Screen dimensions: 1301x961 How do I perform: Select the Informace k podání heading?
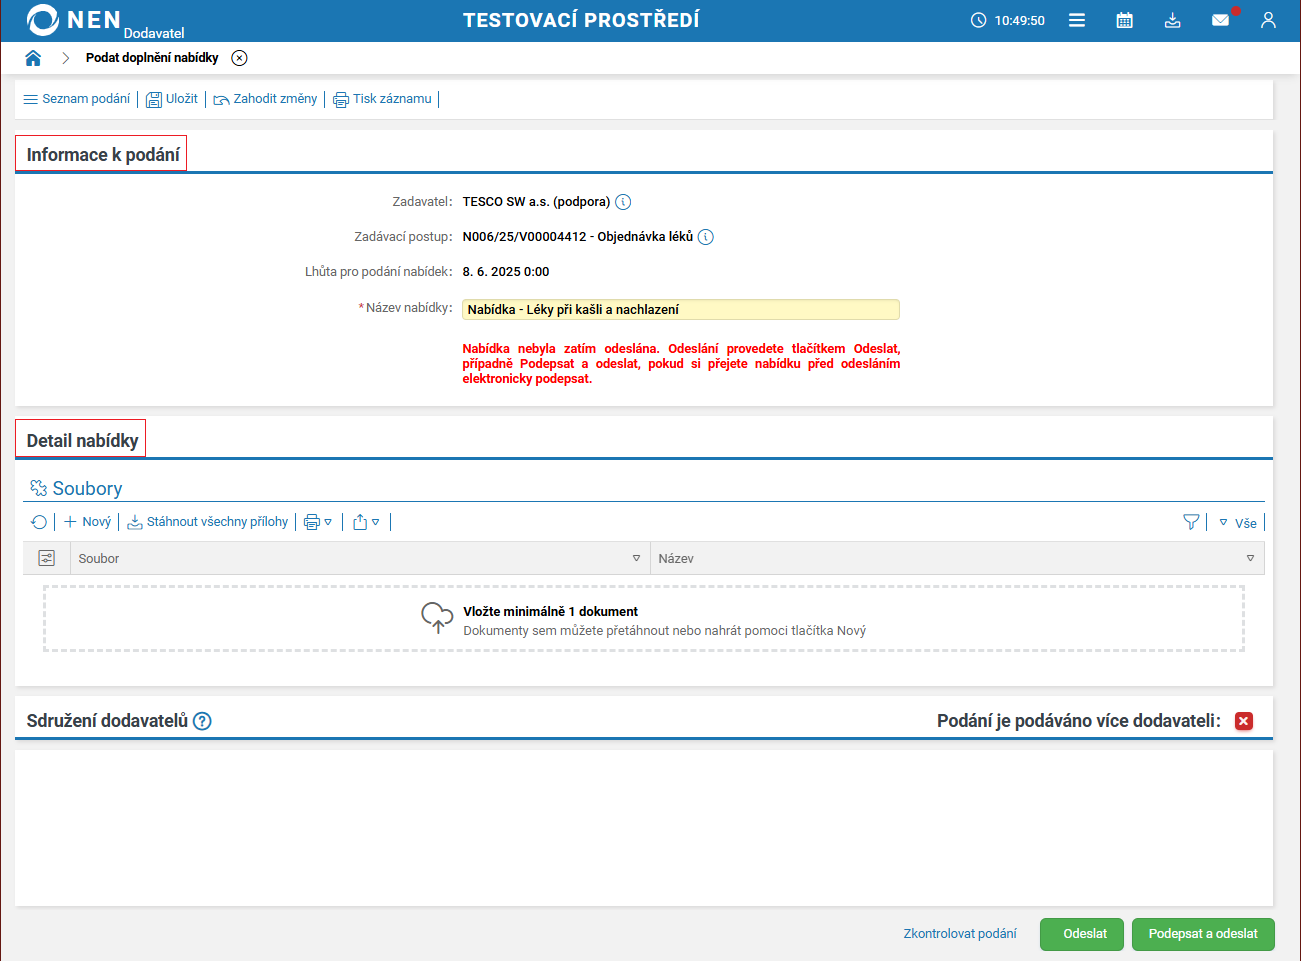(x=103, y=155)
